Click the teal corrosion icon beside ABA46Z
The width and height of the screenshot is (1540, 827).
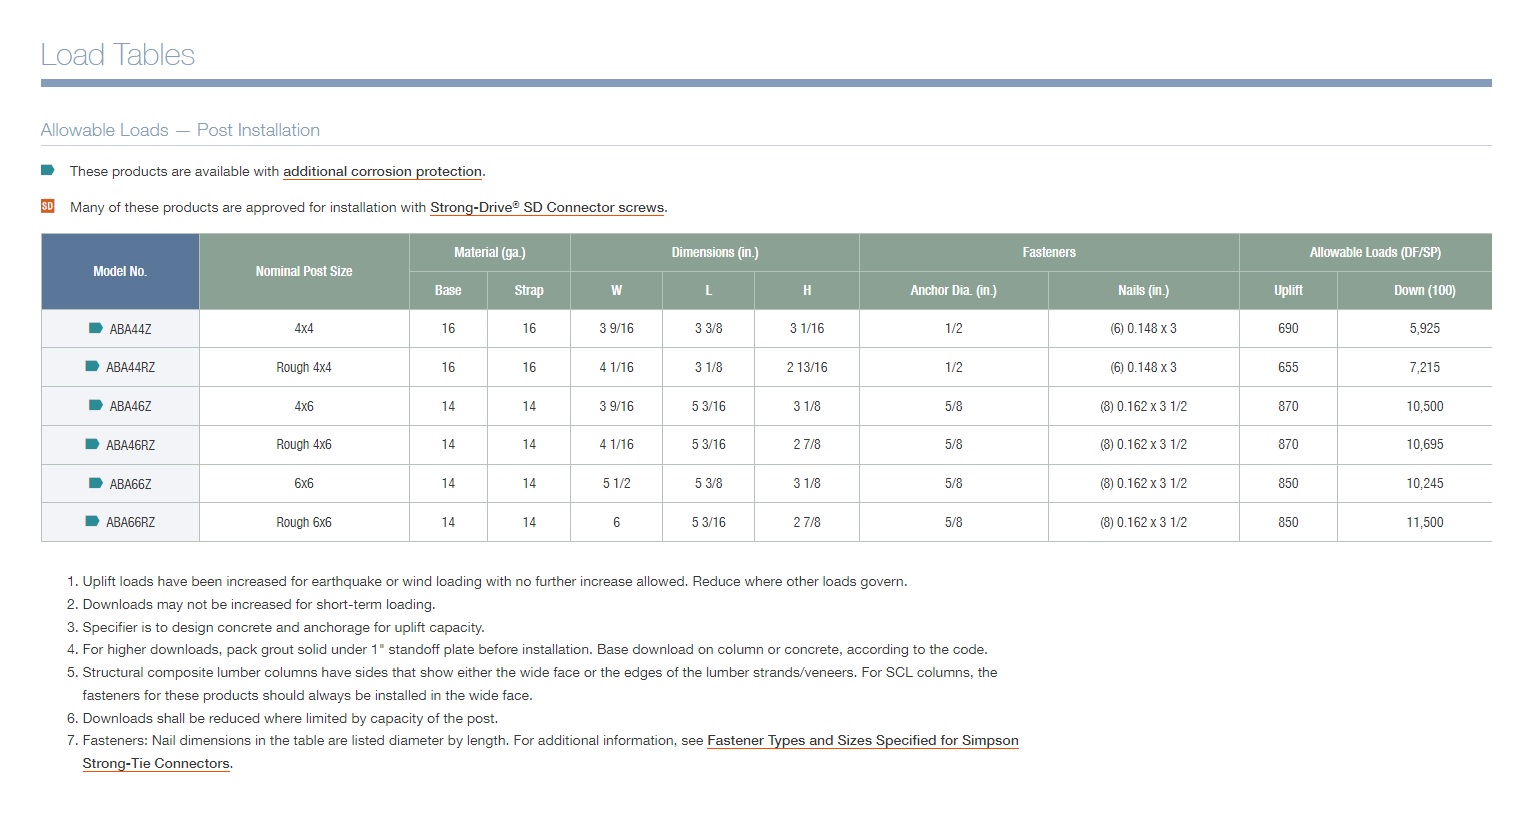[x=96, y=406]
